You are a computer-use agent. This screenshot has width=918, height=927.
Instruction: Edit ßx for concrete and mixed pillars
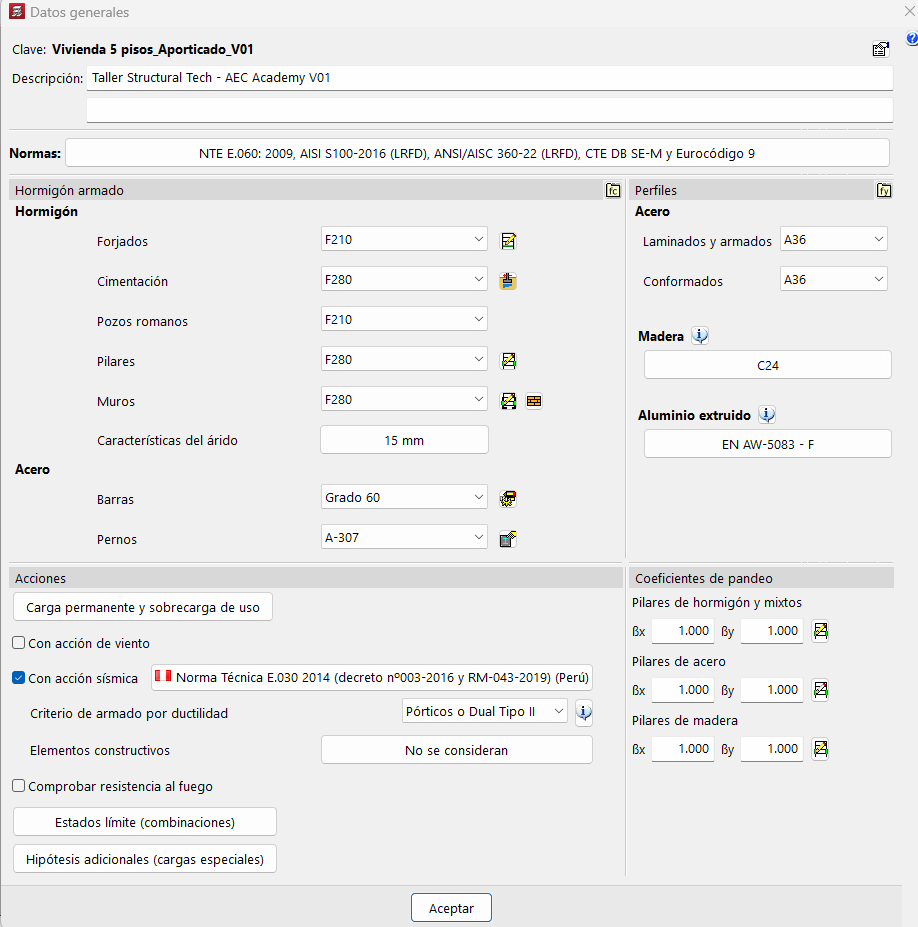pos(682,631)
